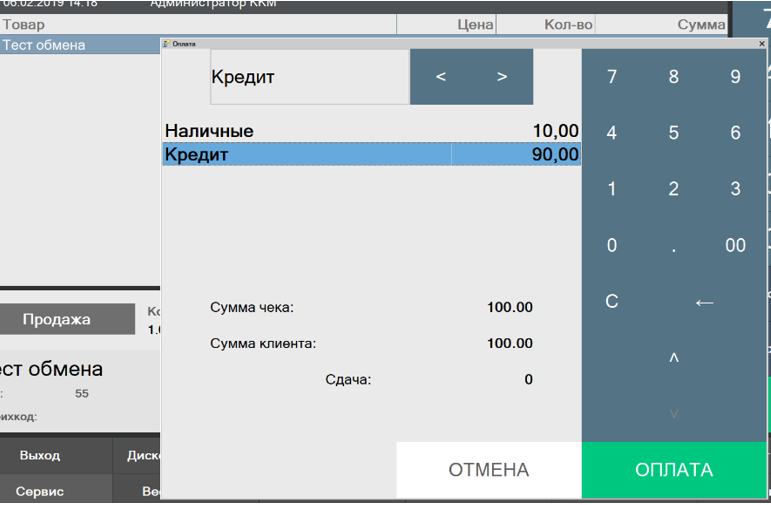The height and width of the screenshot is (505, 771).
Task: Click the down caret on keypad
Action: [673, 414]
